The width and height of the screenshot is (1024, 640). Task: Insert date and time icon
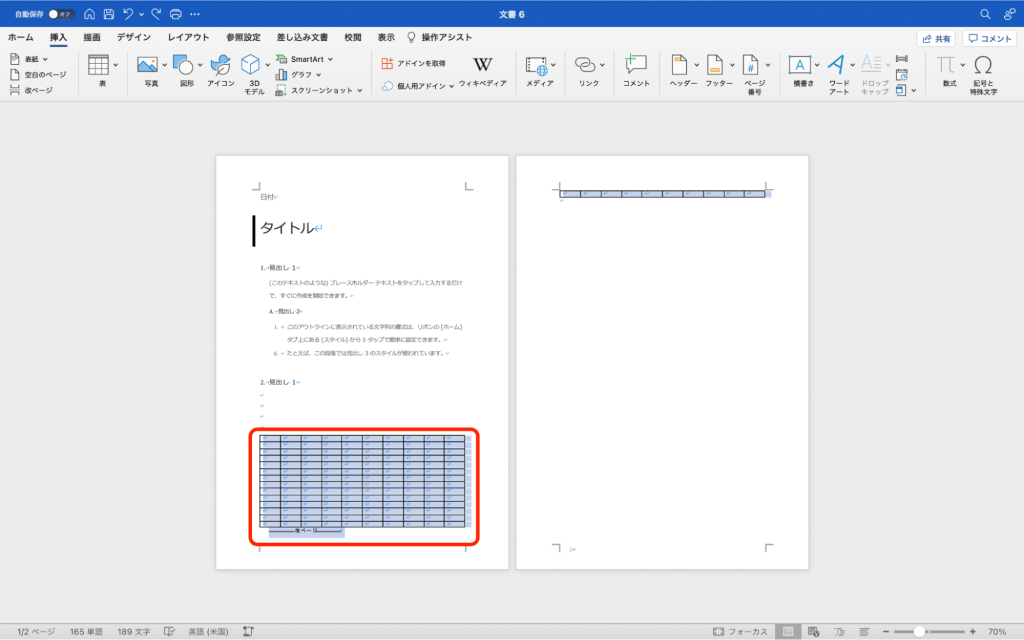click(x=902, y=74)
